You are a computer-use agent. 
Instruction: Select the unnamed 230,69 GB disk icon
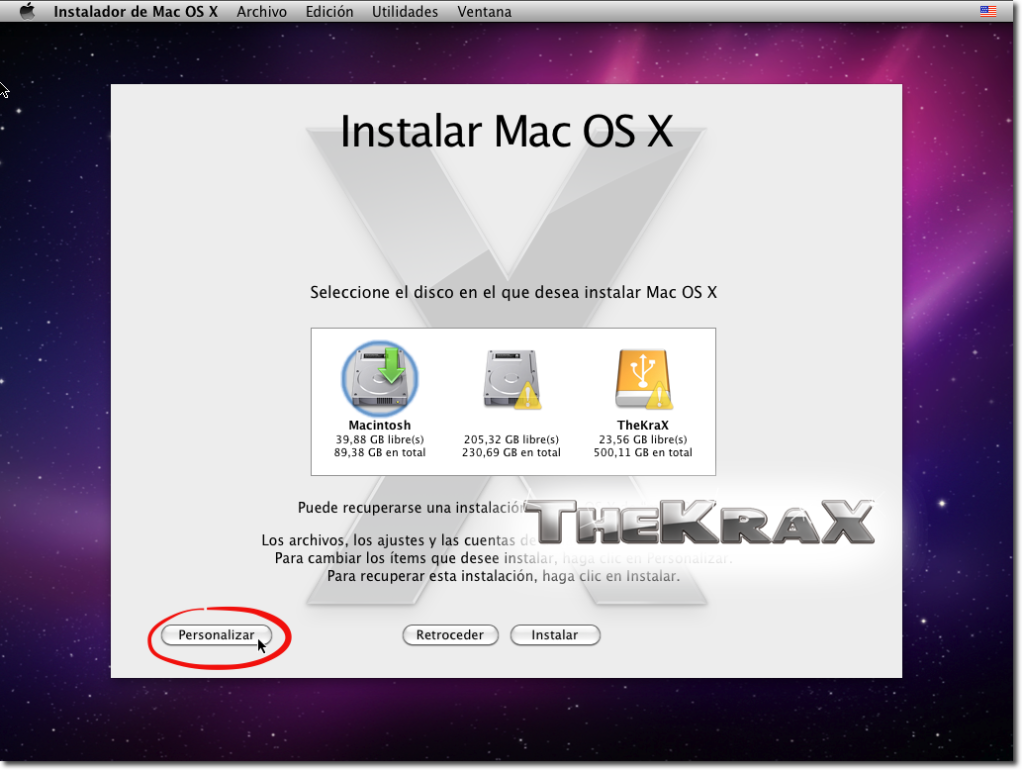(x=512, y=380)
